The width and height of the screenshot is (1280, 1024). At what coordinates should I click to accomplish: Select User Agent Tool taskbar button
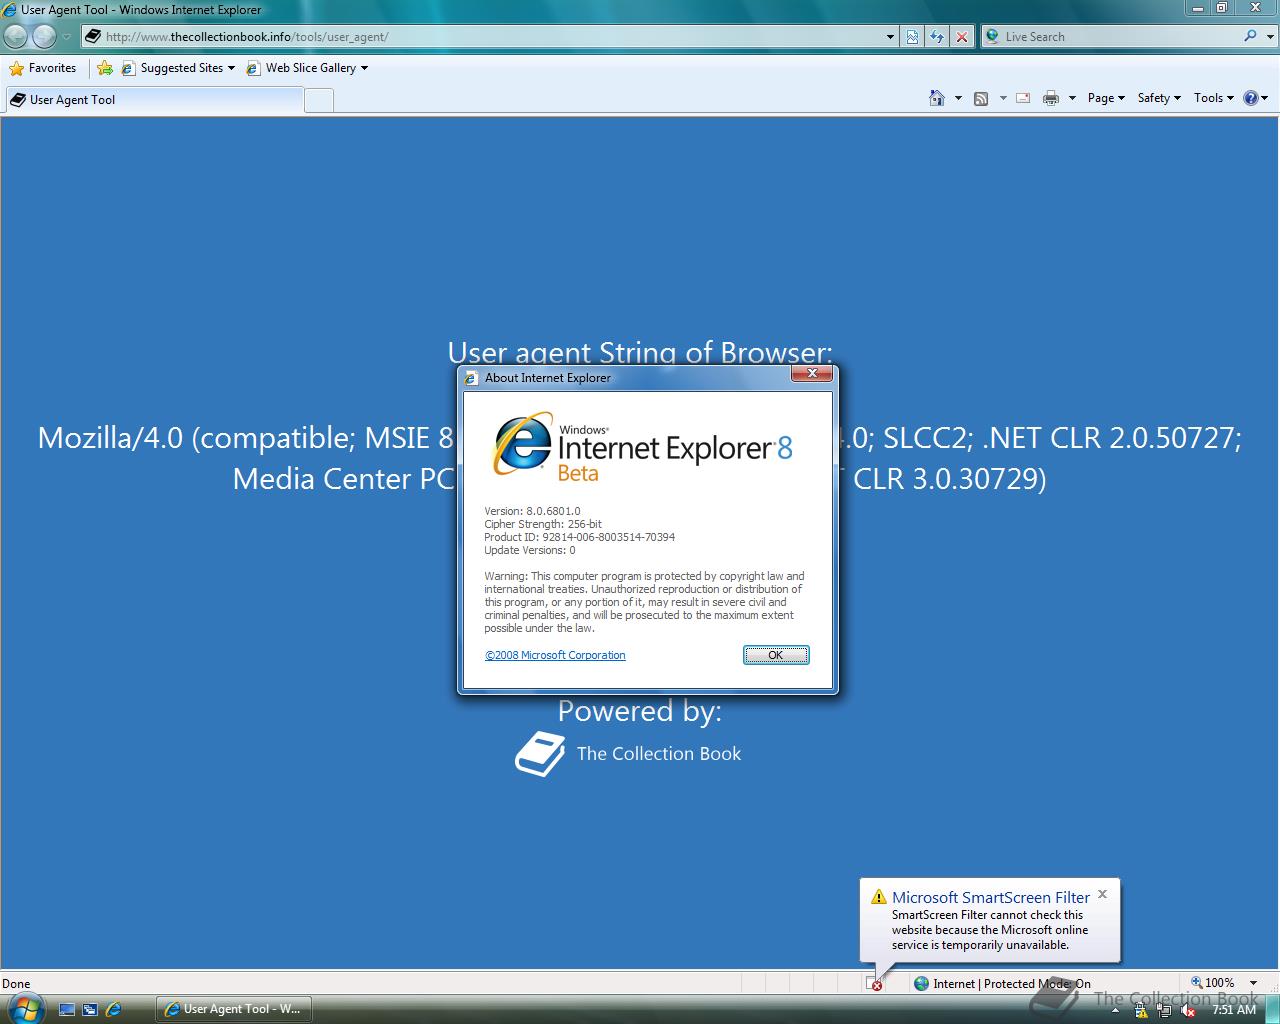233,1009
